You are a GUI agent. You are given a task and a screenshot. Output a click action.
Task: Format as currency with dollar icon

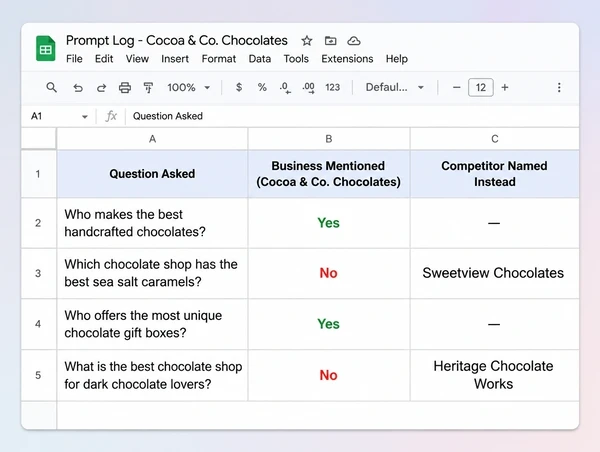(239, 87)
